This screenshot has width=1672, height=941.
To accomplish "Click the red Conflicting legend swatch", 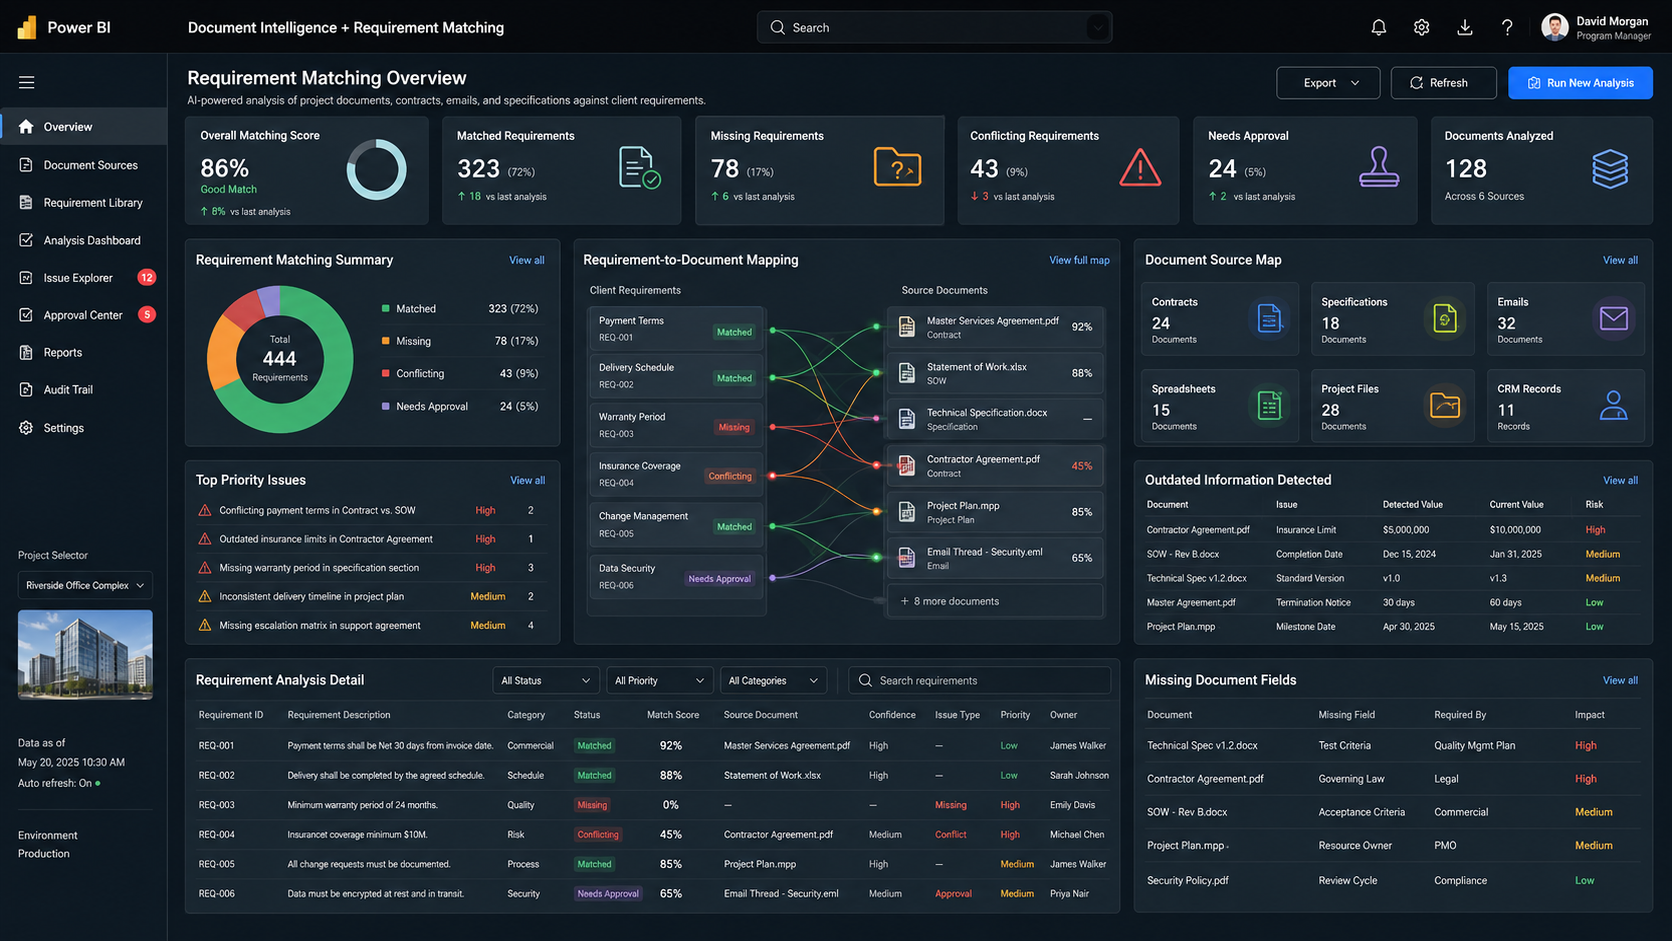I will pyautogui.click(x=386, y=373).
